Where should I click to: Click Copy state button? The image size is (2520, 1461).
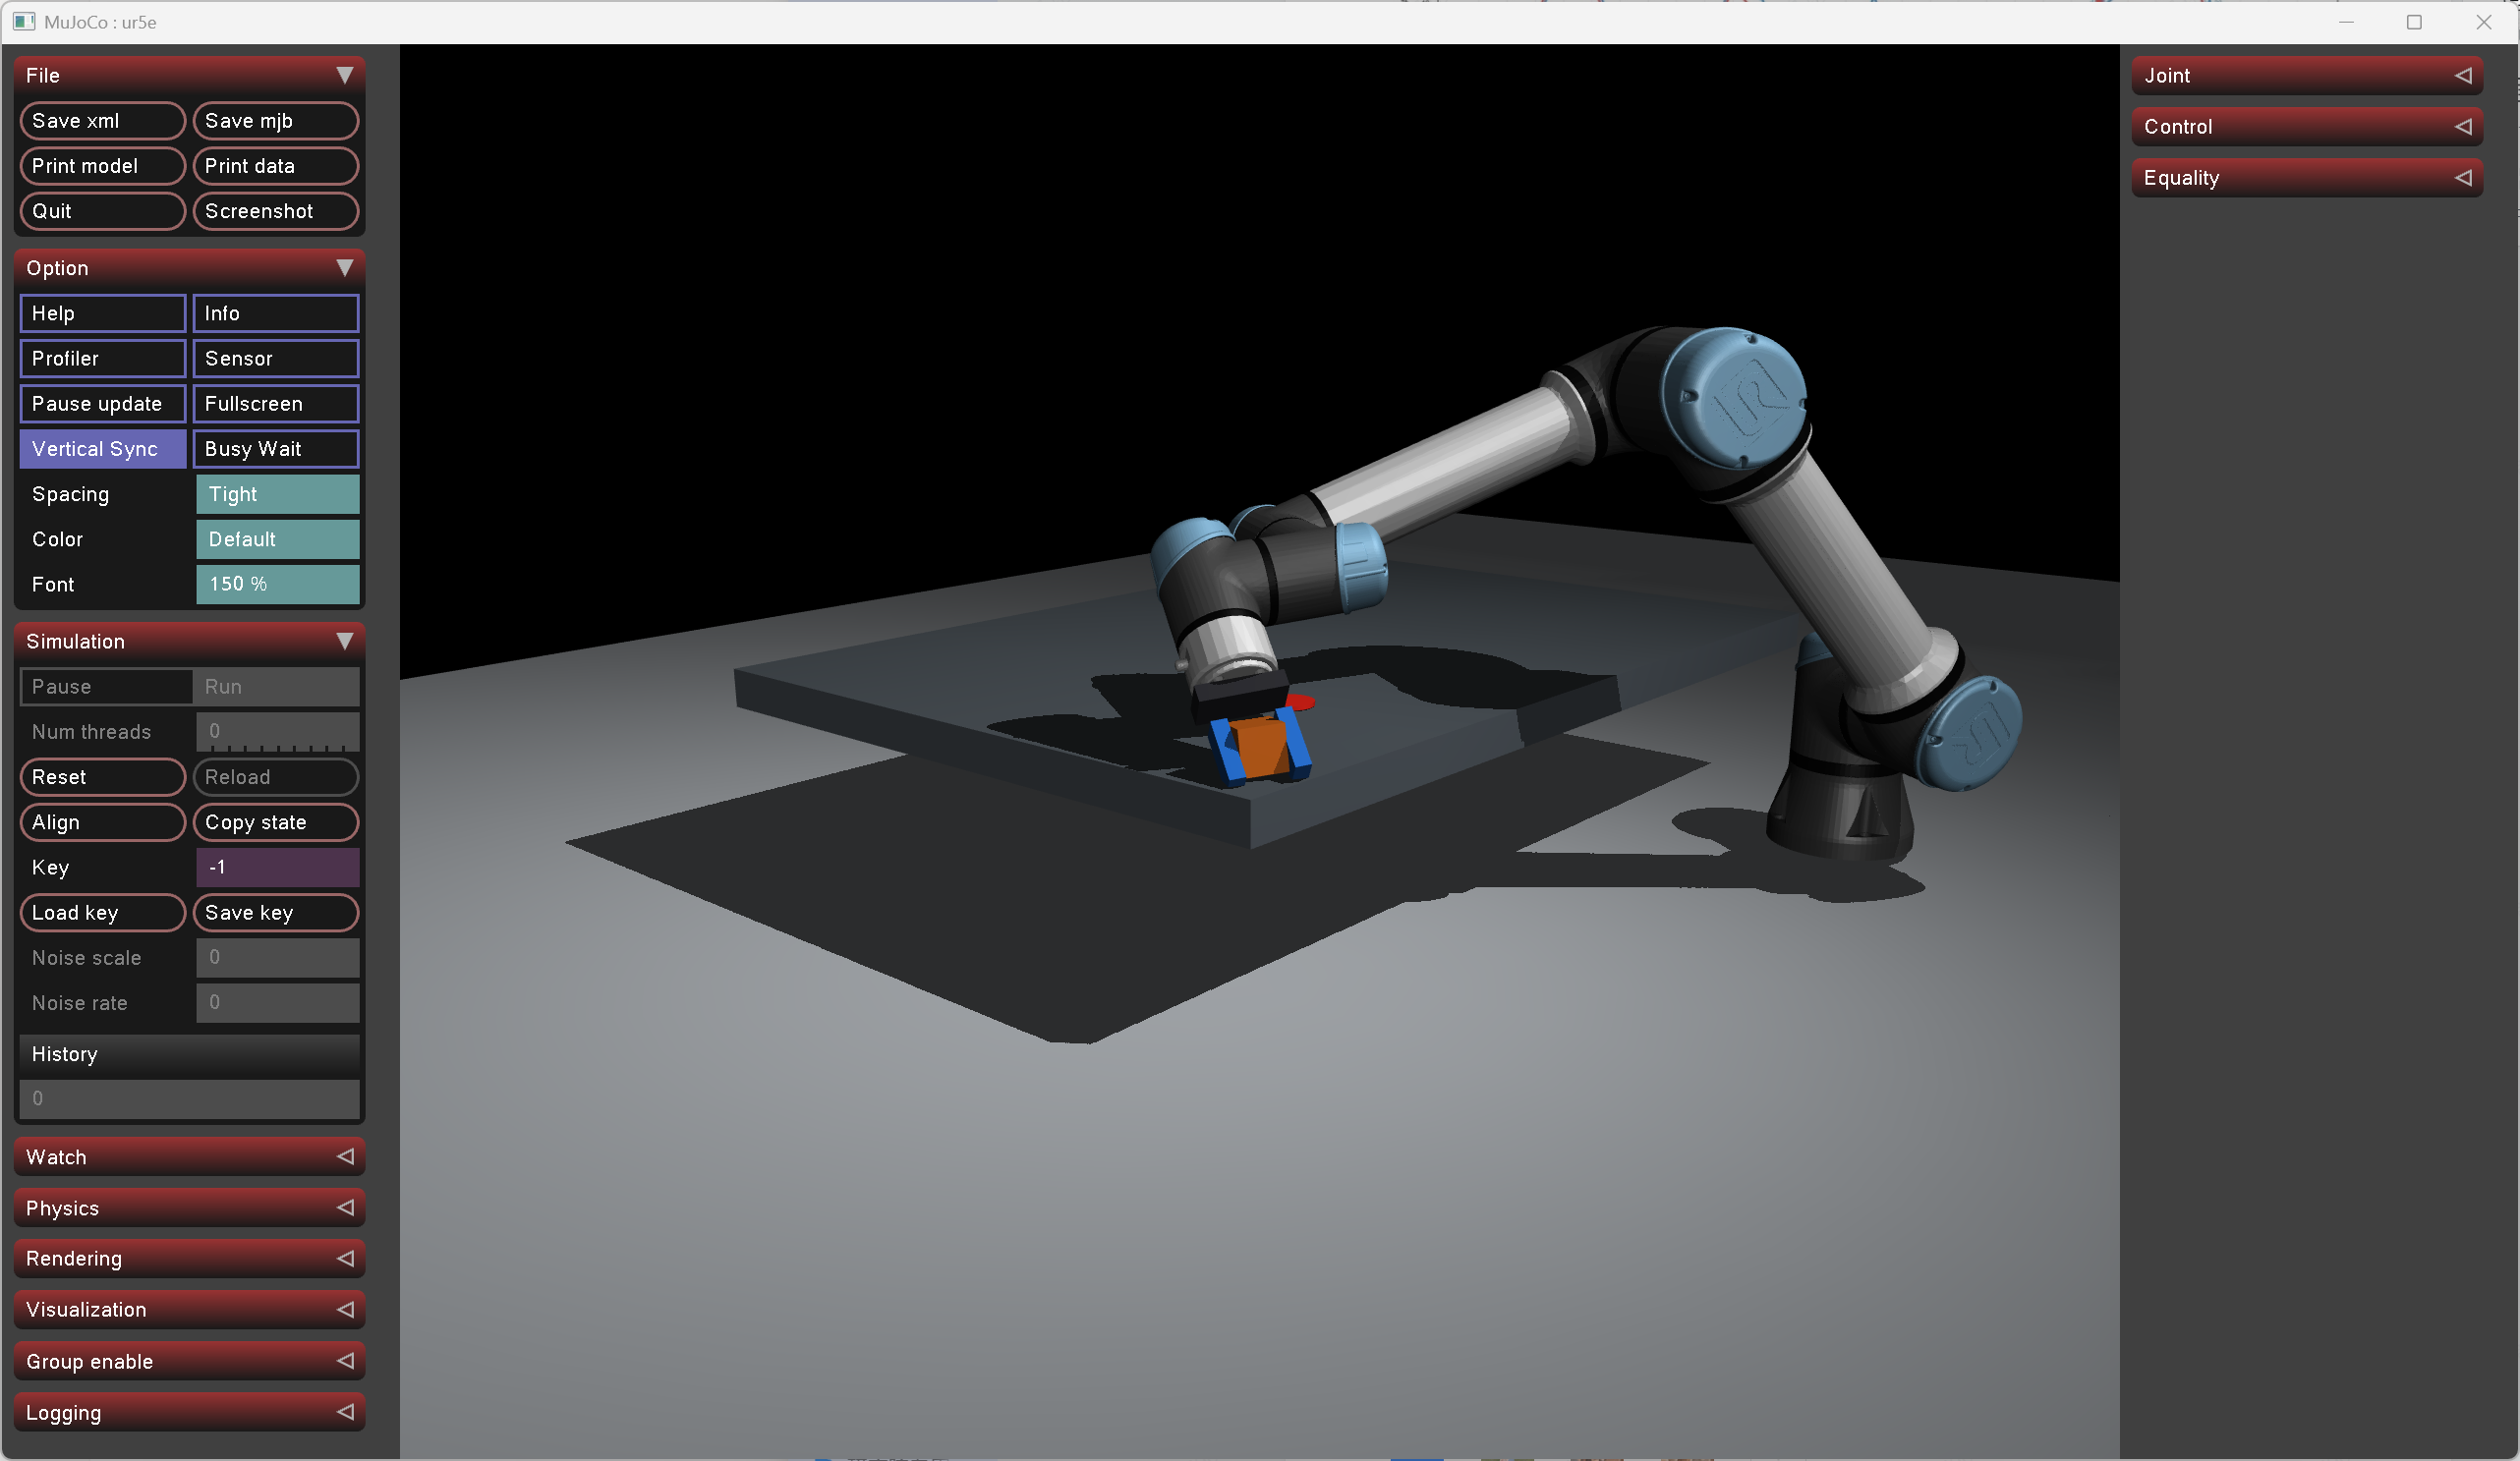276,822
